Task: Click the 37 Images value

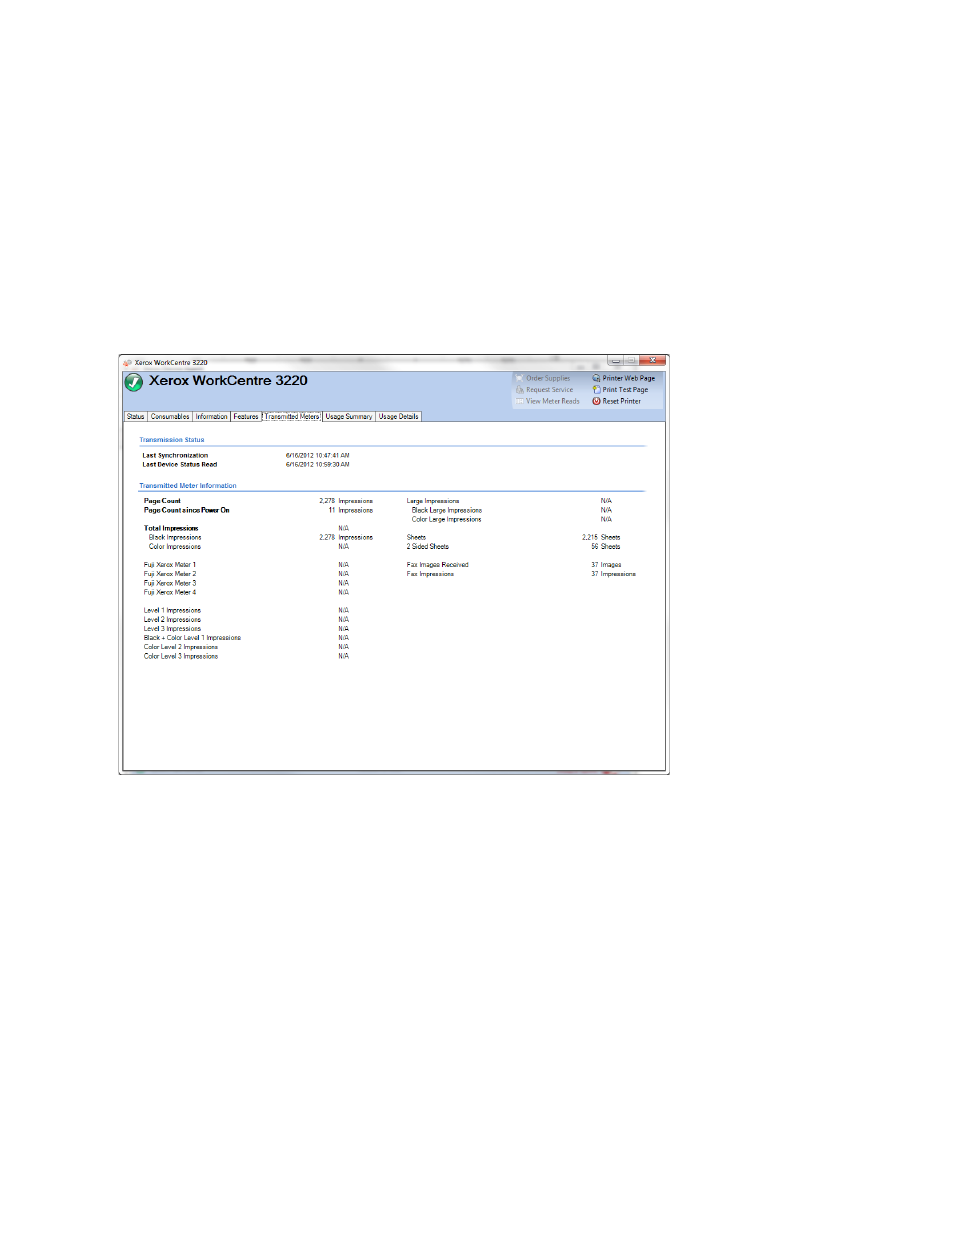Action: click(x=606, y=565)
